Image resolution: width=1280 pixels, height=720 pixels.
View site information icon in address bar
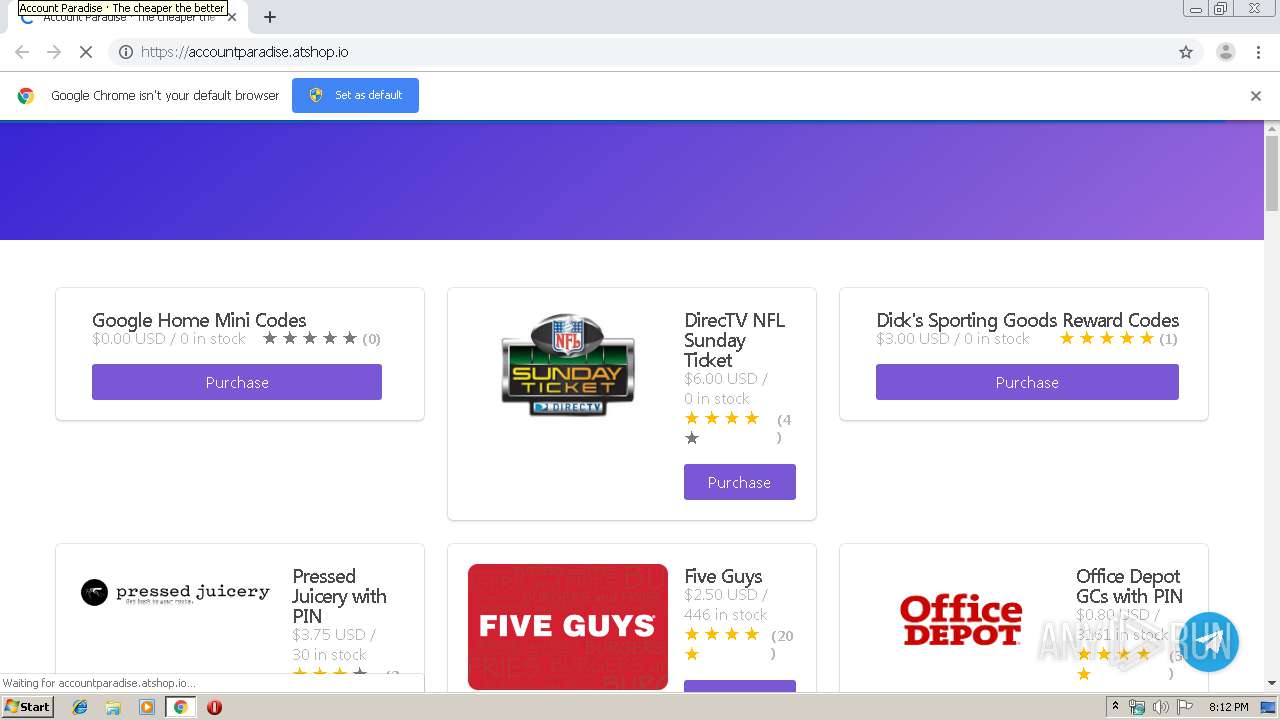coord(126,52)
